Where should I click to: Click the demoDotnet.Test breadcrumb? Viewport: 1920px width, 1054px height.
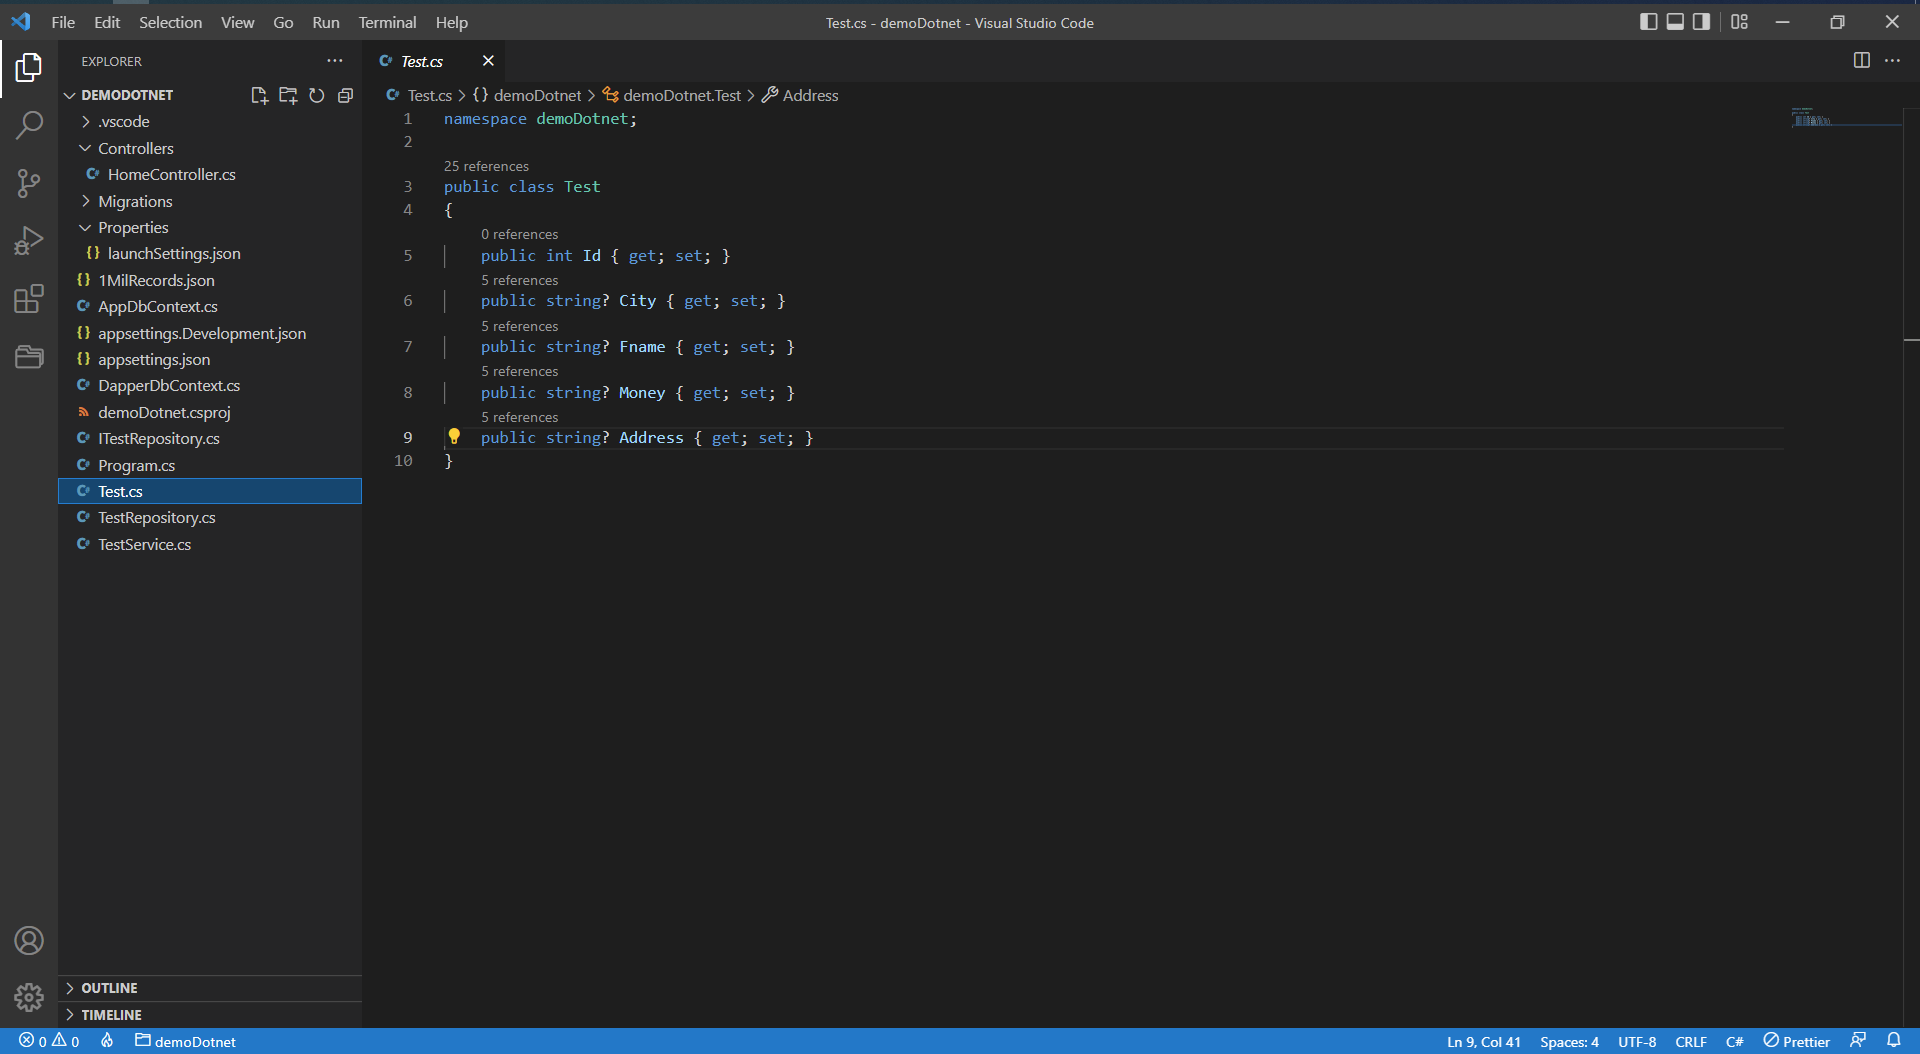[x=672, y=95]
